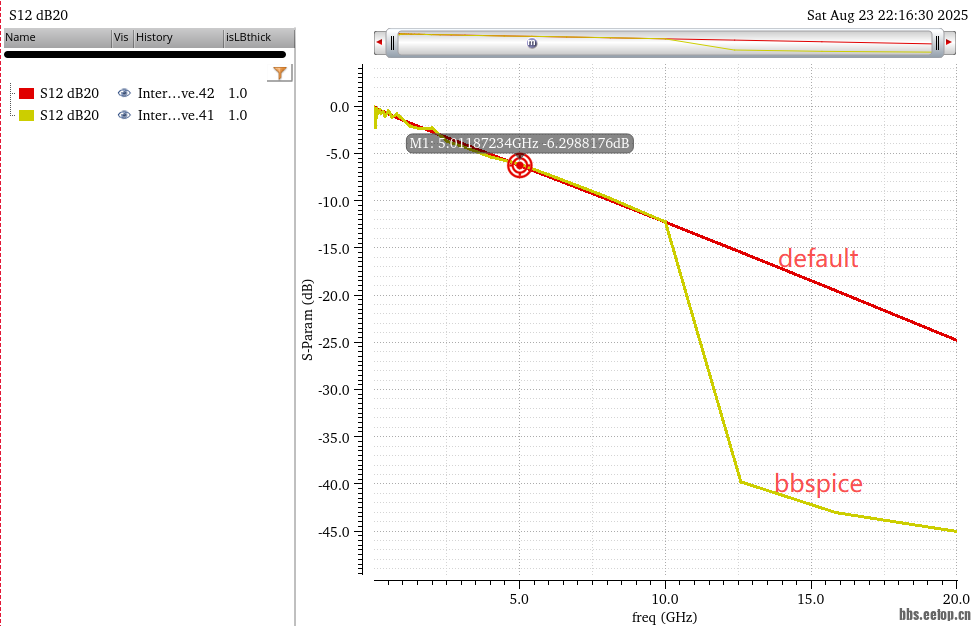Click the History column header

click(x=179, y=37)
